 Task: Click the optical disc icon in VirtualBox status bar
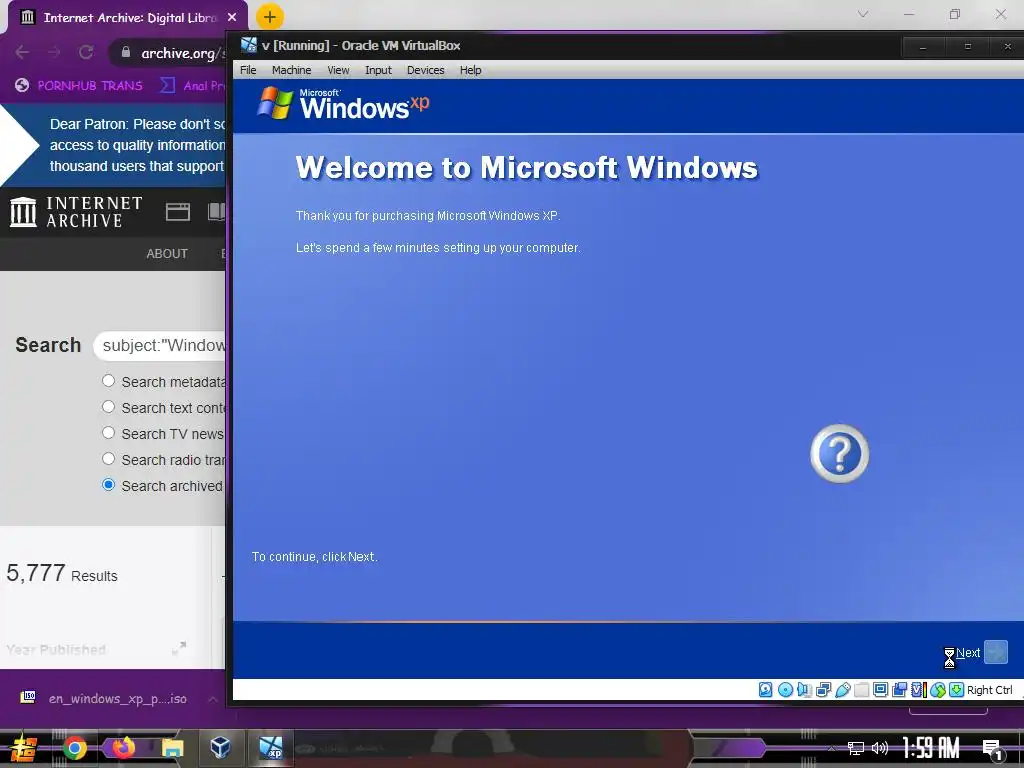tap(785, 690)
